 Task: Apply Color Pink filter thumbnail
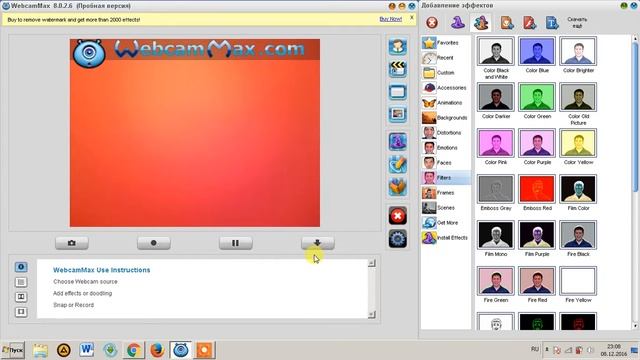click(x=496, y=143)
